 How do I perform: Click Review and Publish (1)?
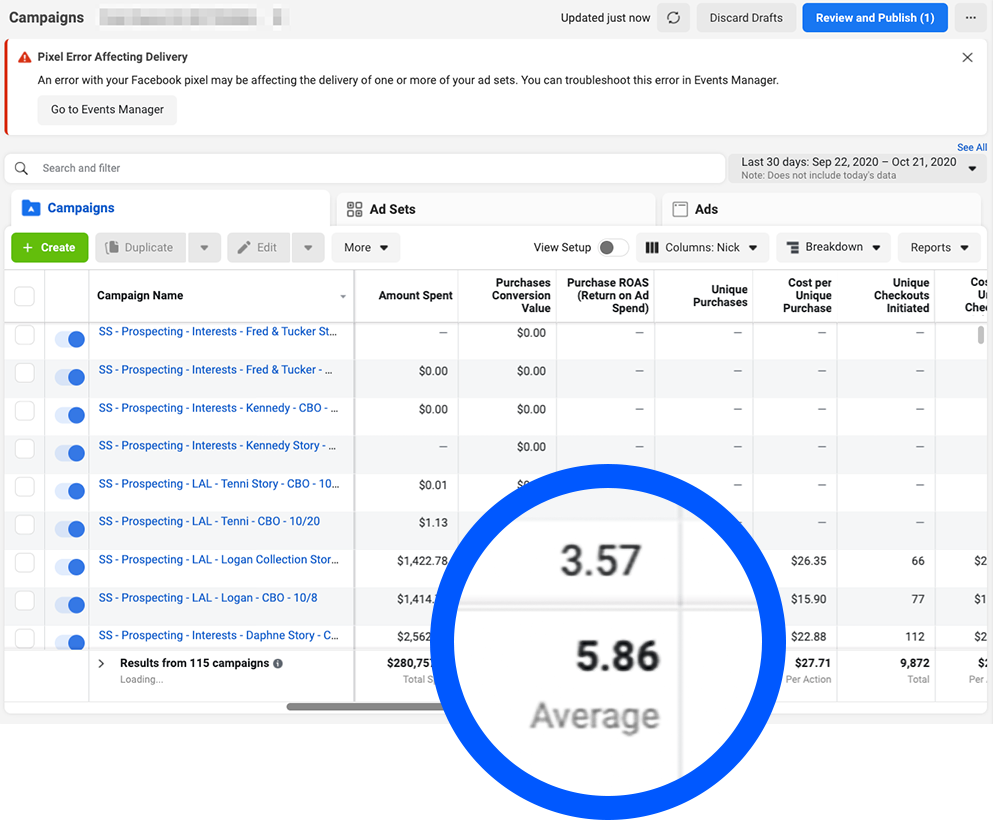(875, 18)
